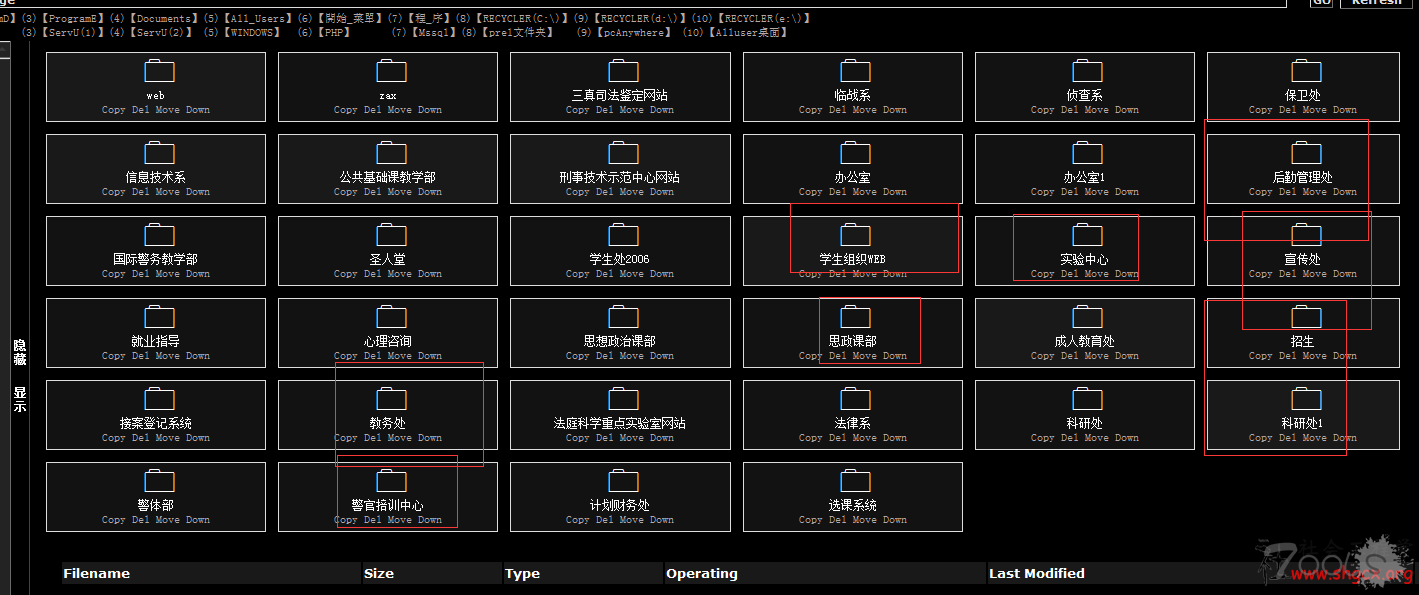
Task: Click Del under the 圣人堂 folder
Action: [372, 274]
